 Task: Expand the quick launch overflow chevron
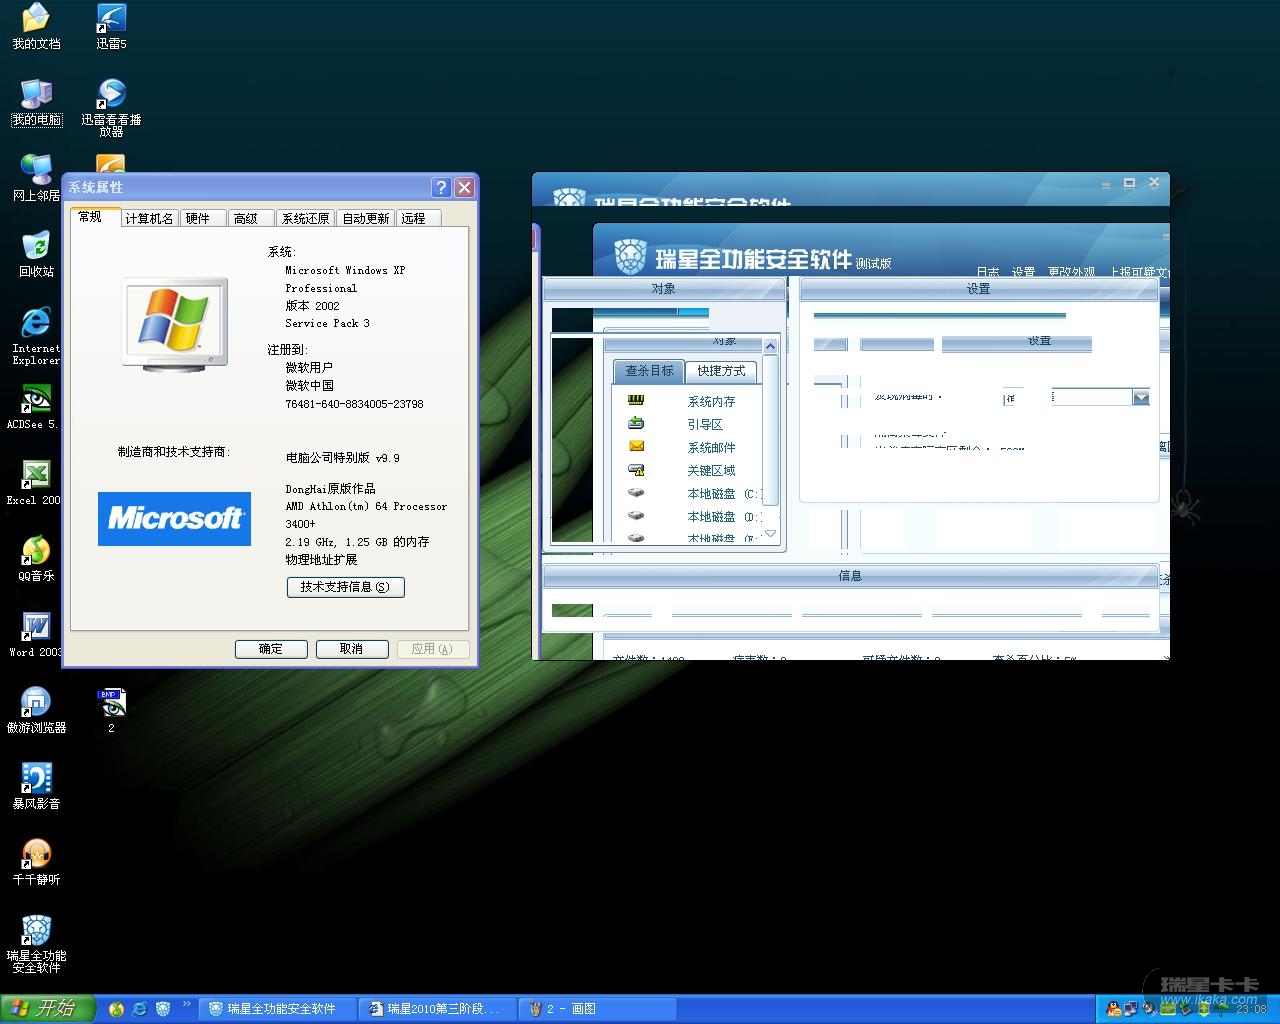pos(186,1004)
